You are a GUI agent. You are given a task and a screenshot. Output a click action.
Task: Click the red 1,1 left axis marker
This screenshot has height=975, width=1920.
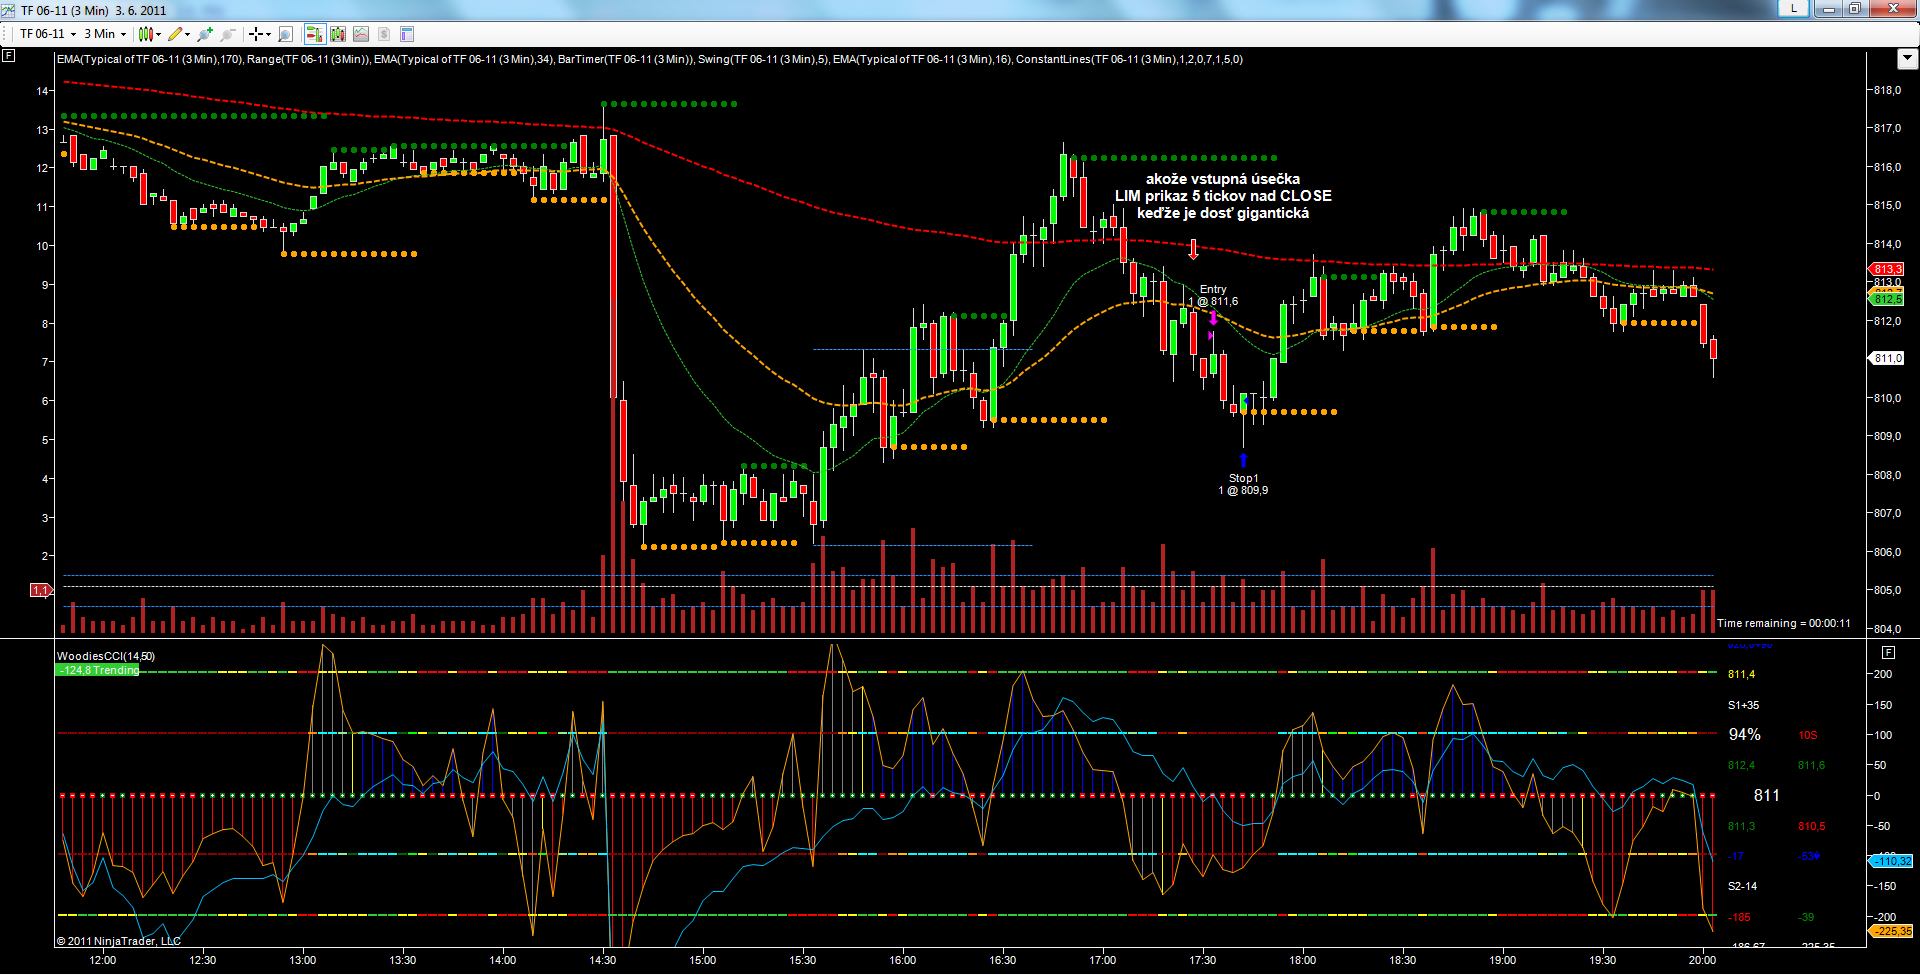(x=41, y=590)
